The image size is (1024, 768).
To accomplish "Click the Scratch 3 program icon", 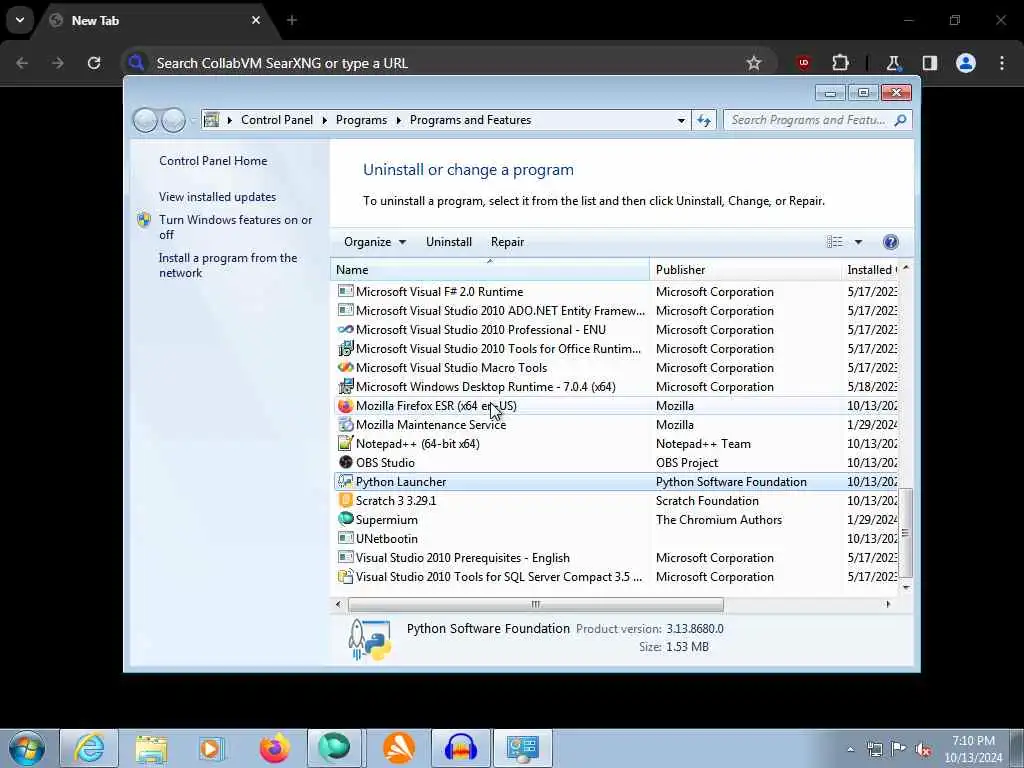I will click(x=345, y=500).
